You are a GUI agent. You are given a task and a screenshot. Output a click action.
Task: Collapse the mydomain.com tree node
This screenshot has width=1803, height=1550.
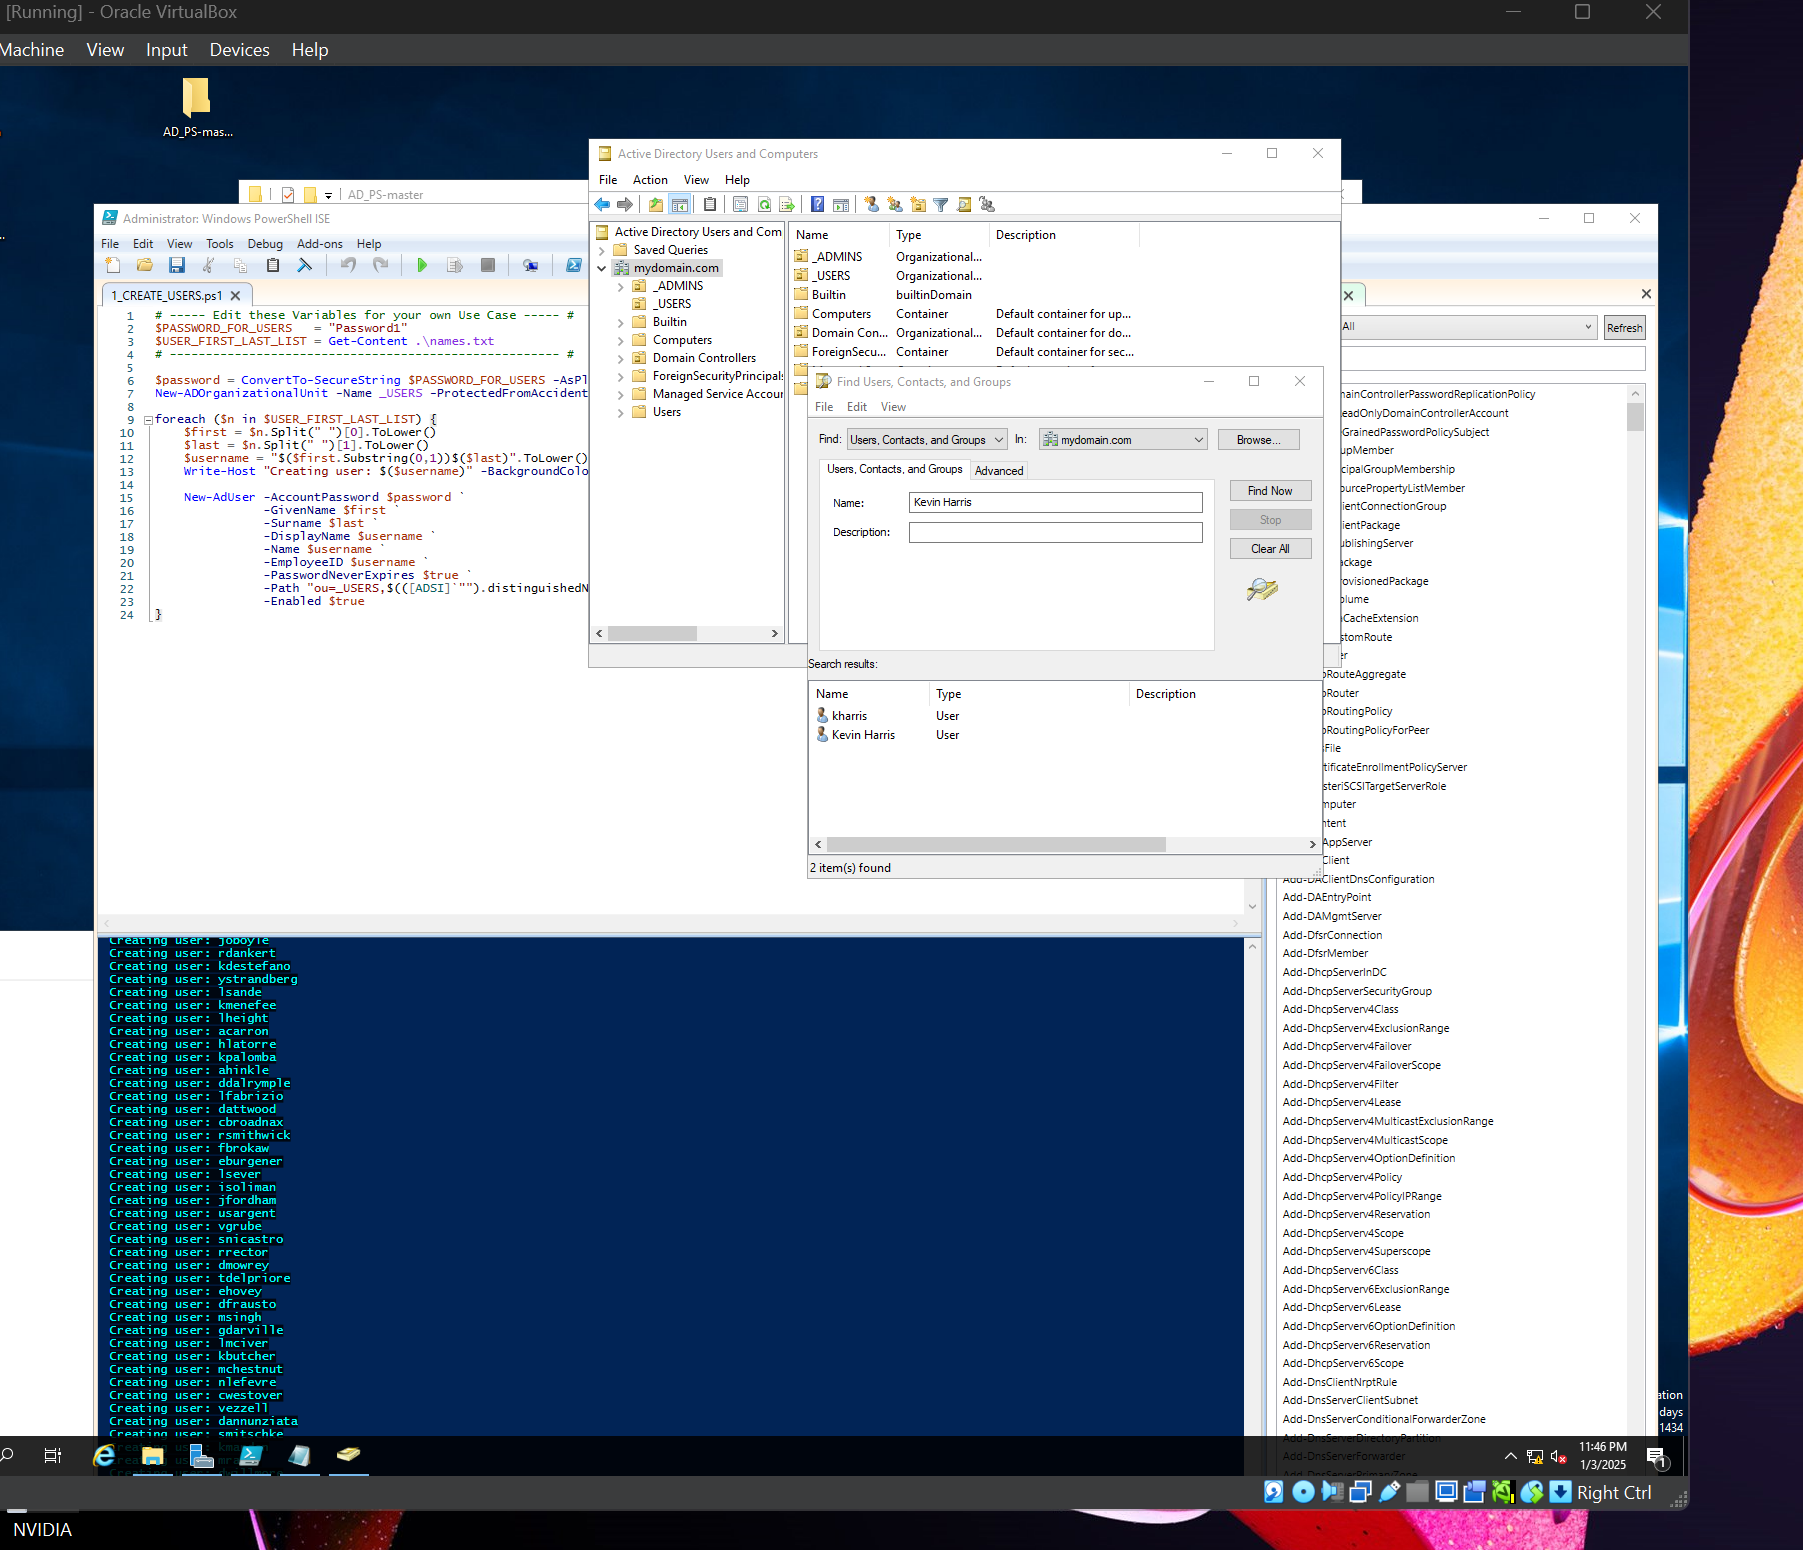pos(602,268)
